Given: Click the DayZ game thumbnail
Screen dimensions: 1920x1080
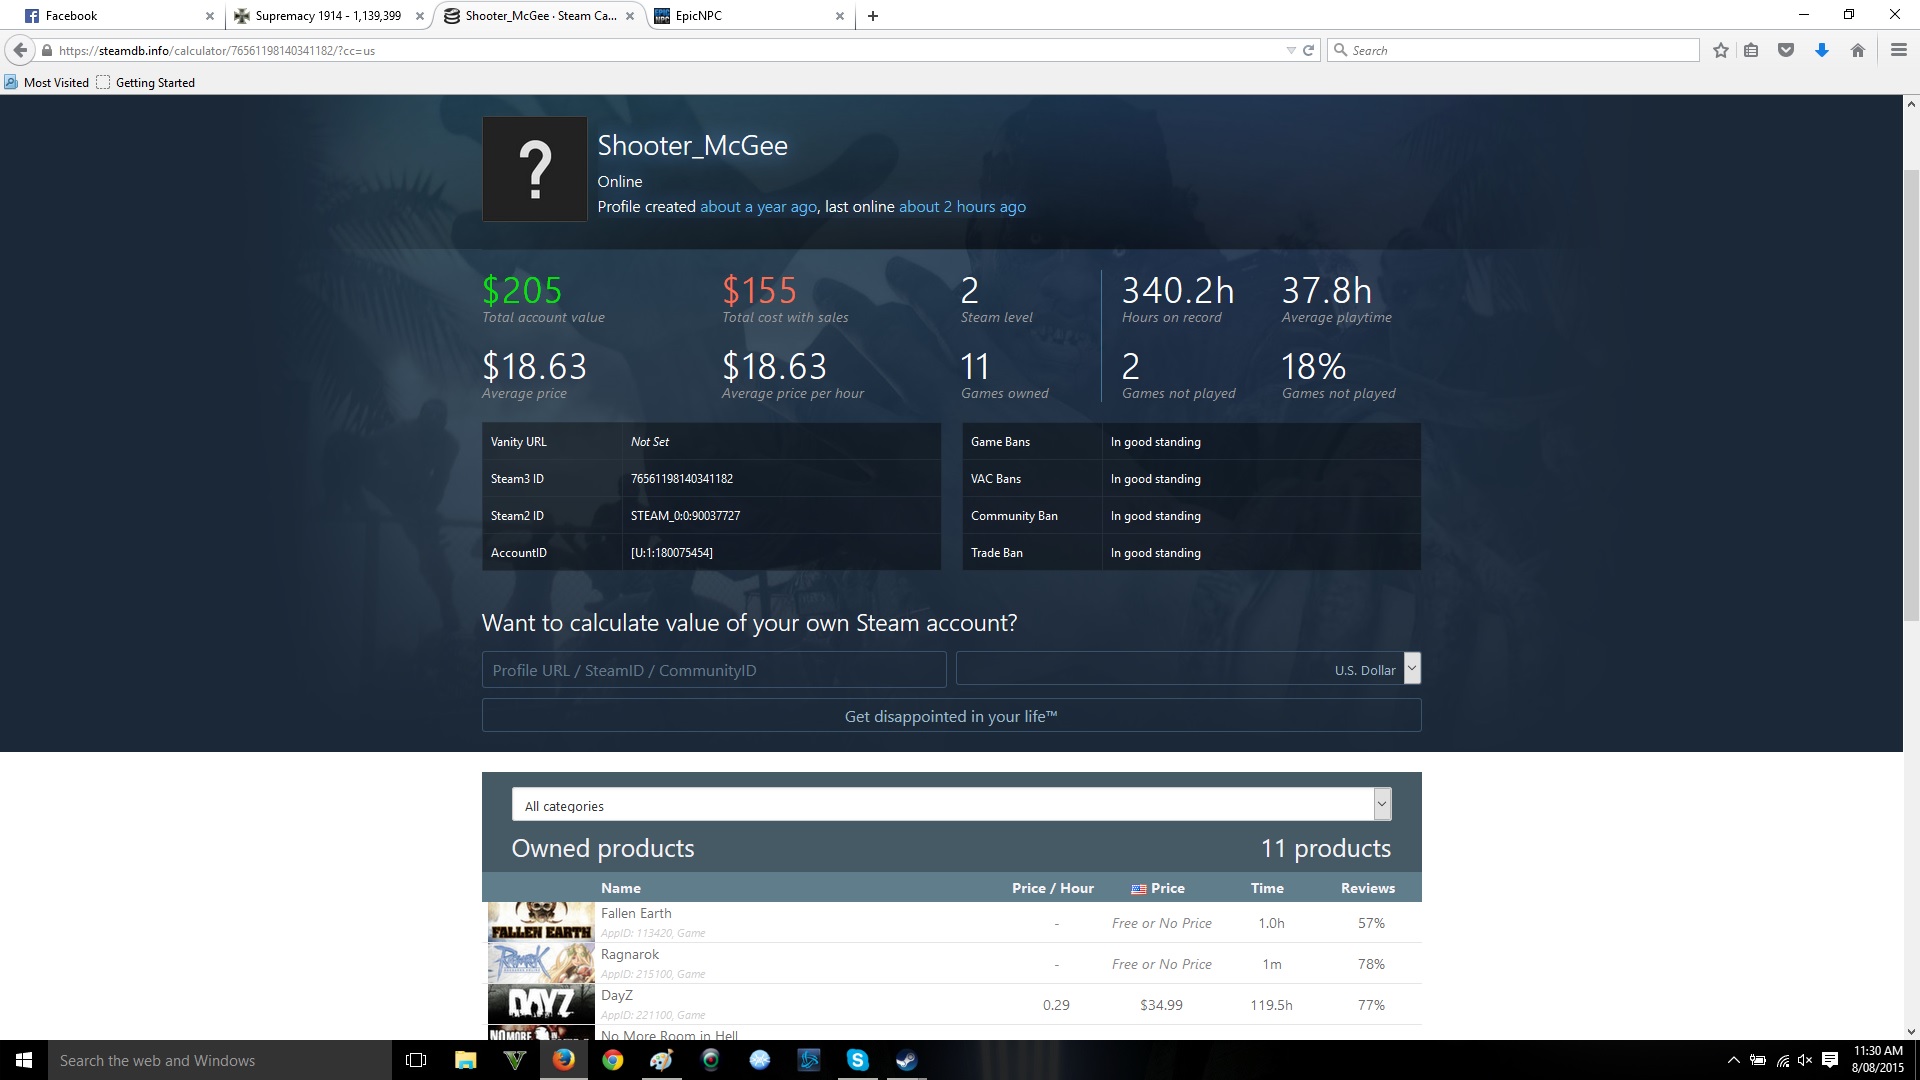Looking at the screenshot, I should tap(540, 1004).
